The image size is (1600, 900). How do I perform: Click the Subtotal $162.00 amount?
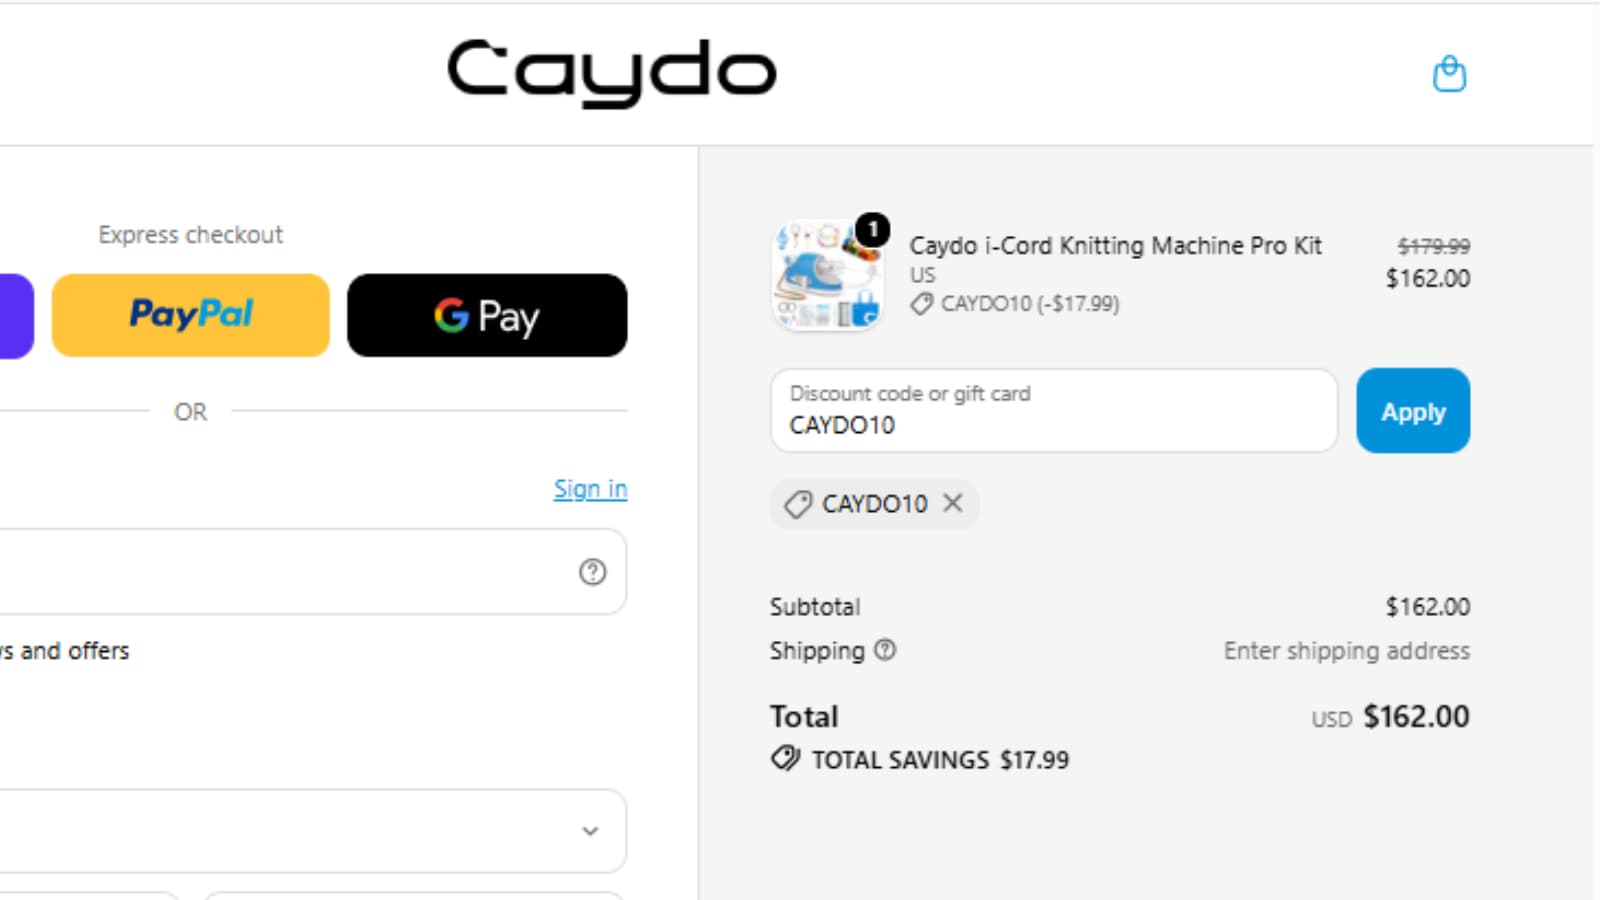click(x=1427, y=607)
